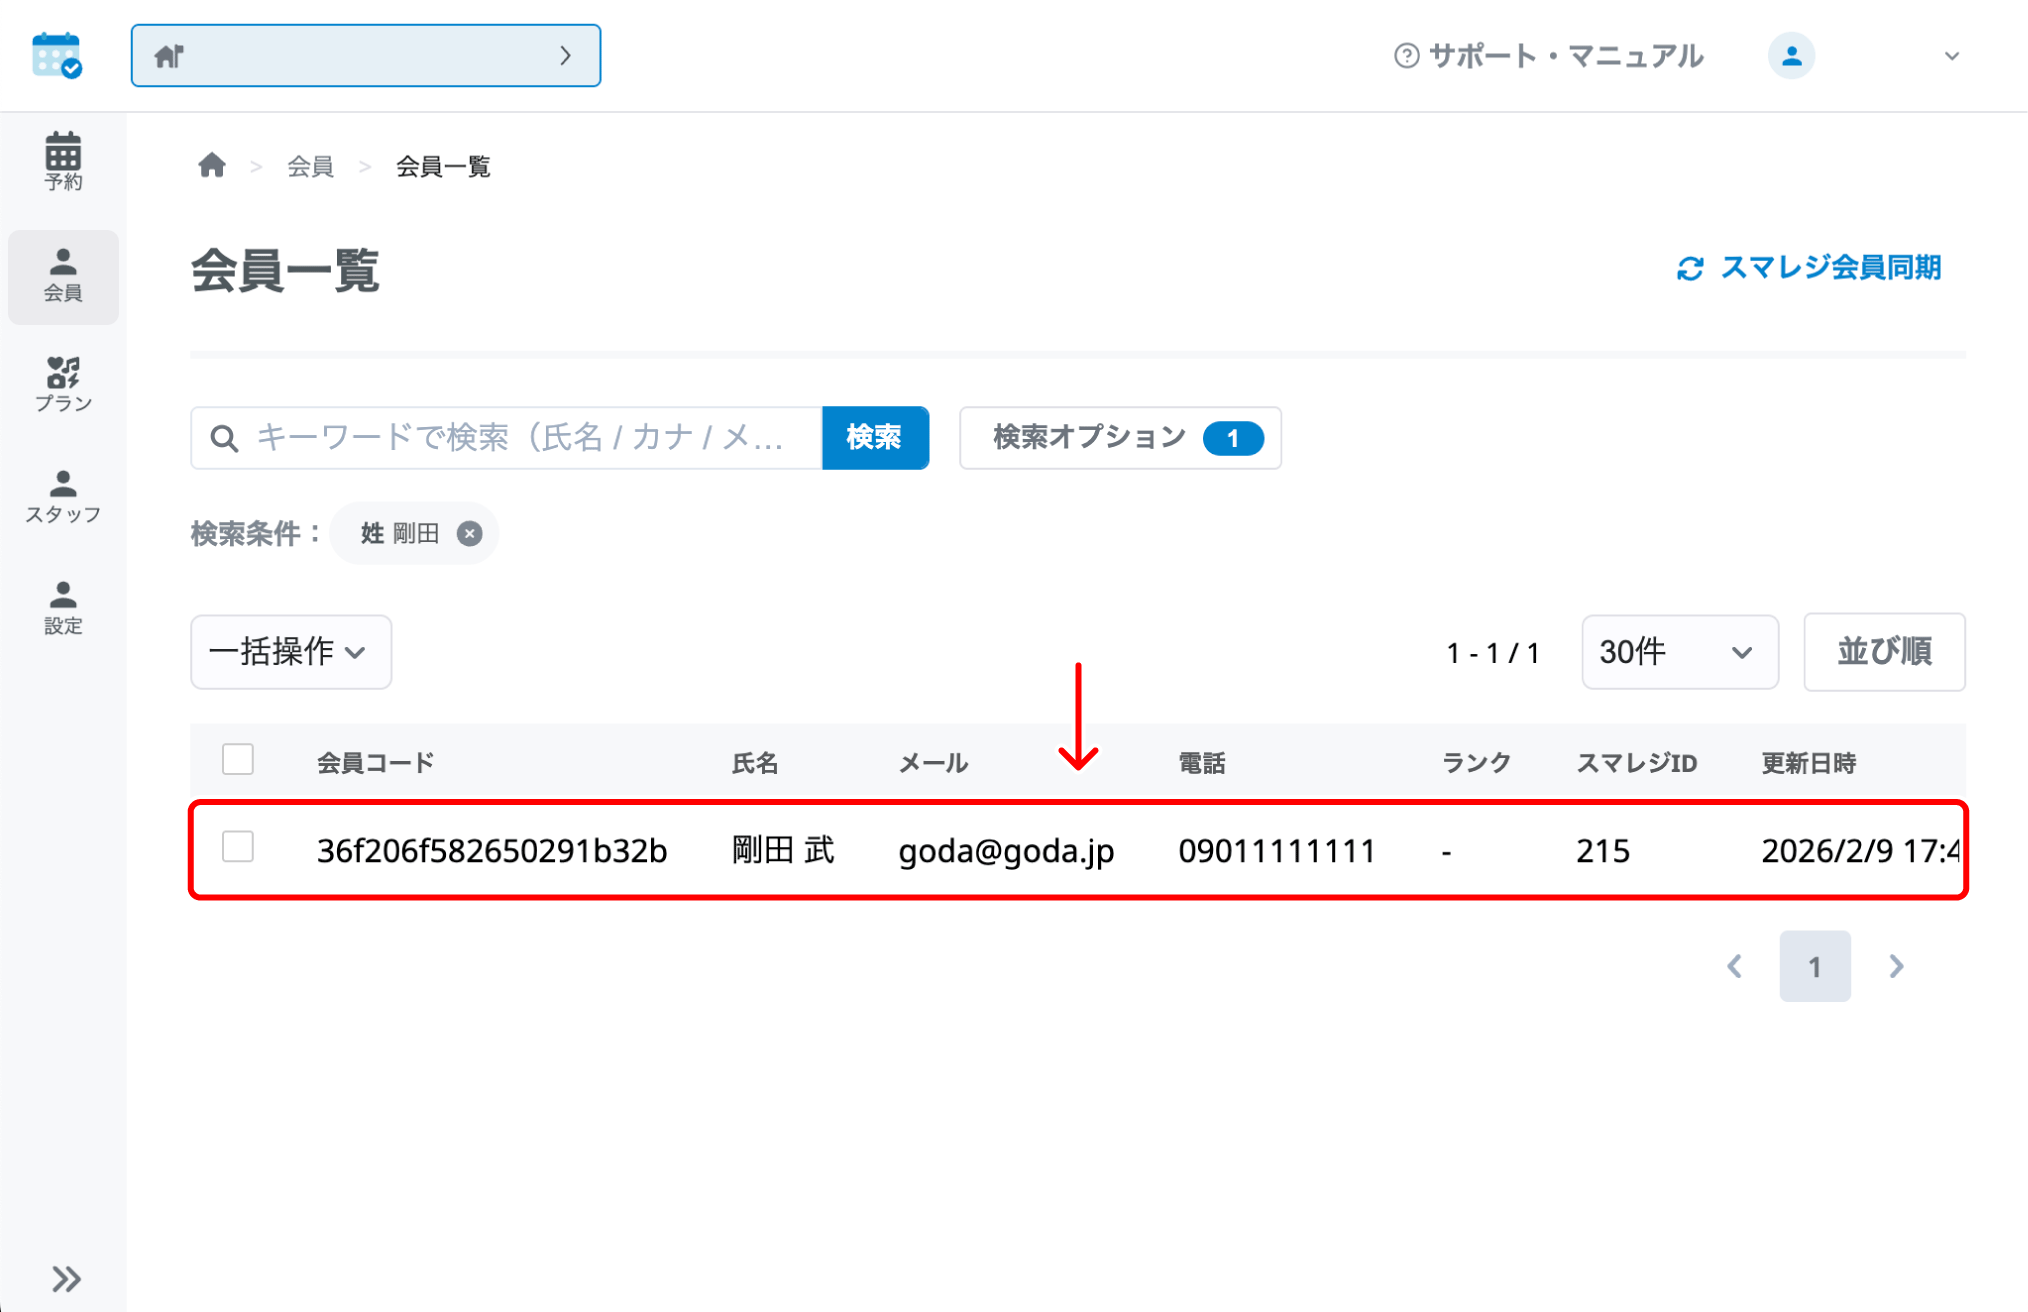Open the store selector dropdown
2028x1312 pixels.
coord(365,56)
